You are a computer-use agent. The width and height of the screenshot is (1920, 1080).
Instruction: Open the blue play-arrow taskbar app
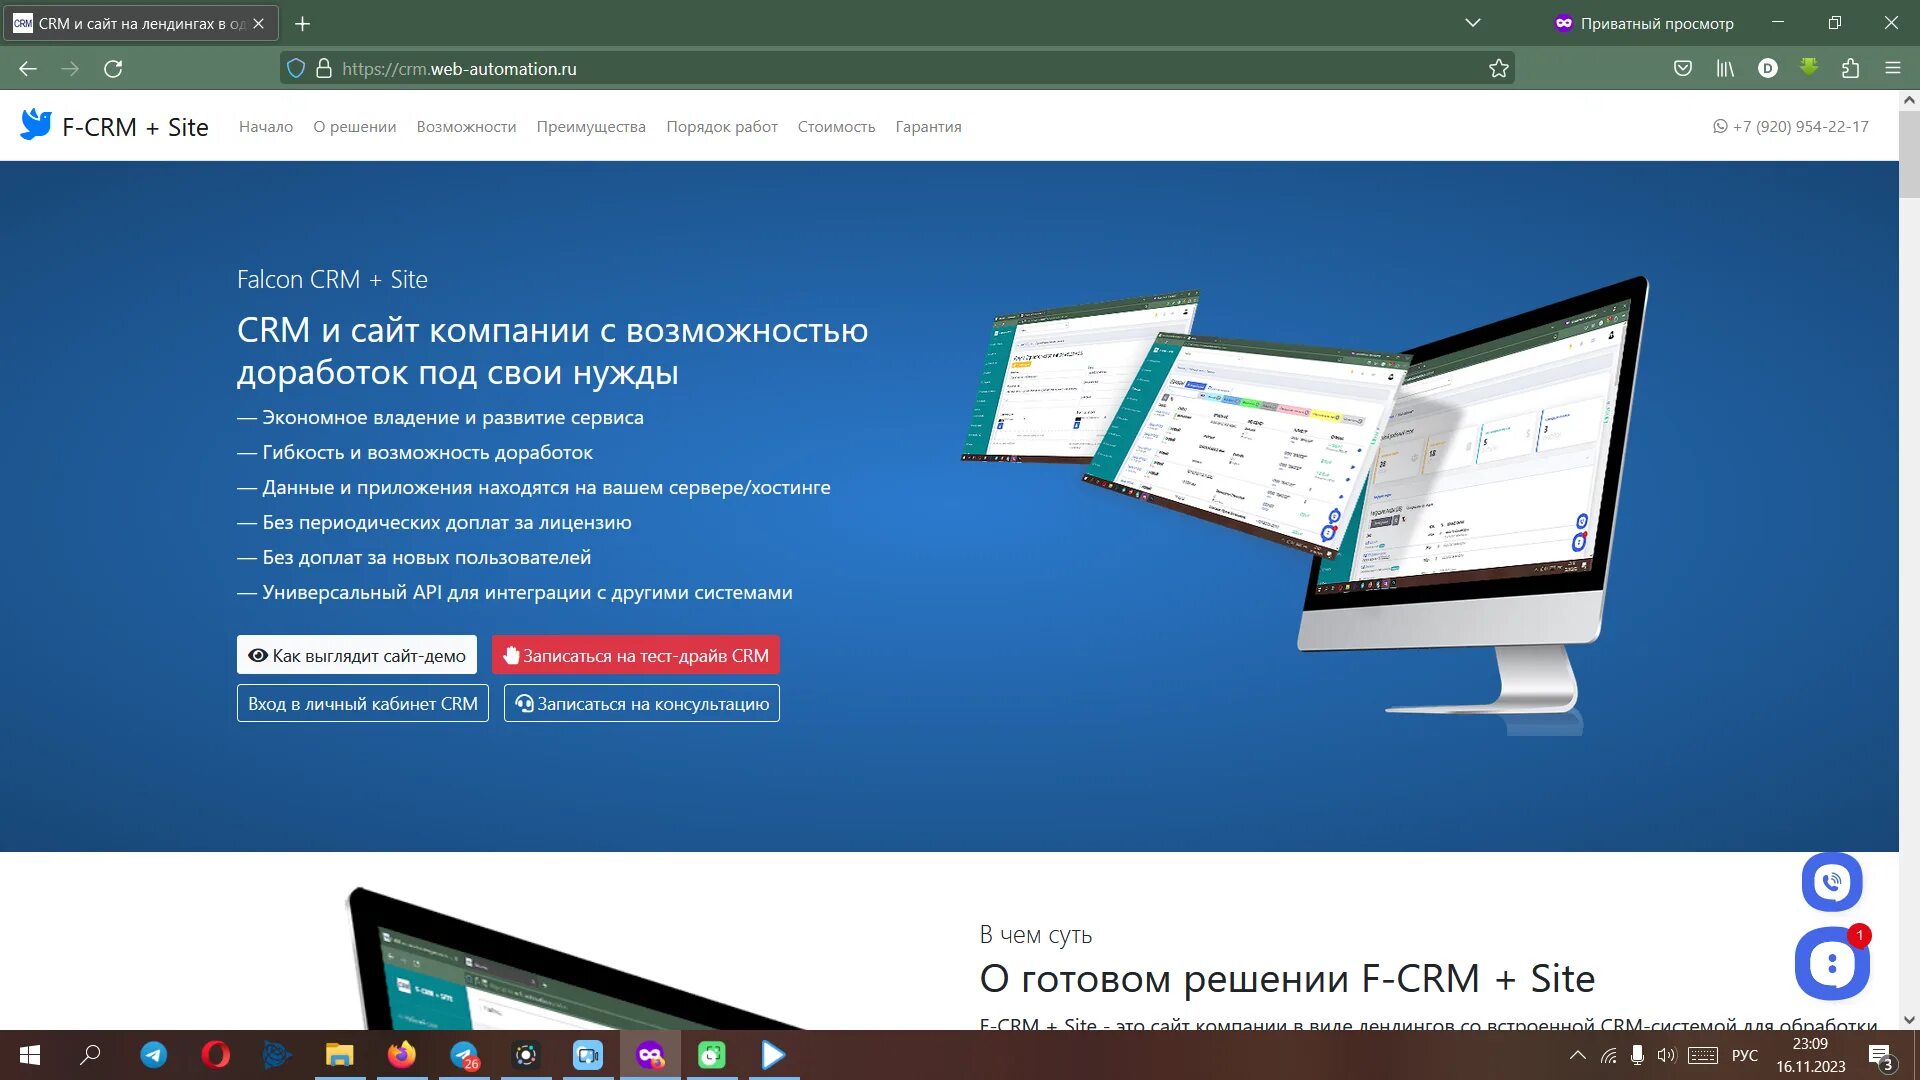pos(773,1055)
